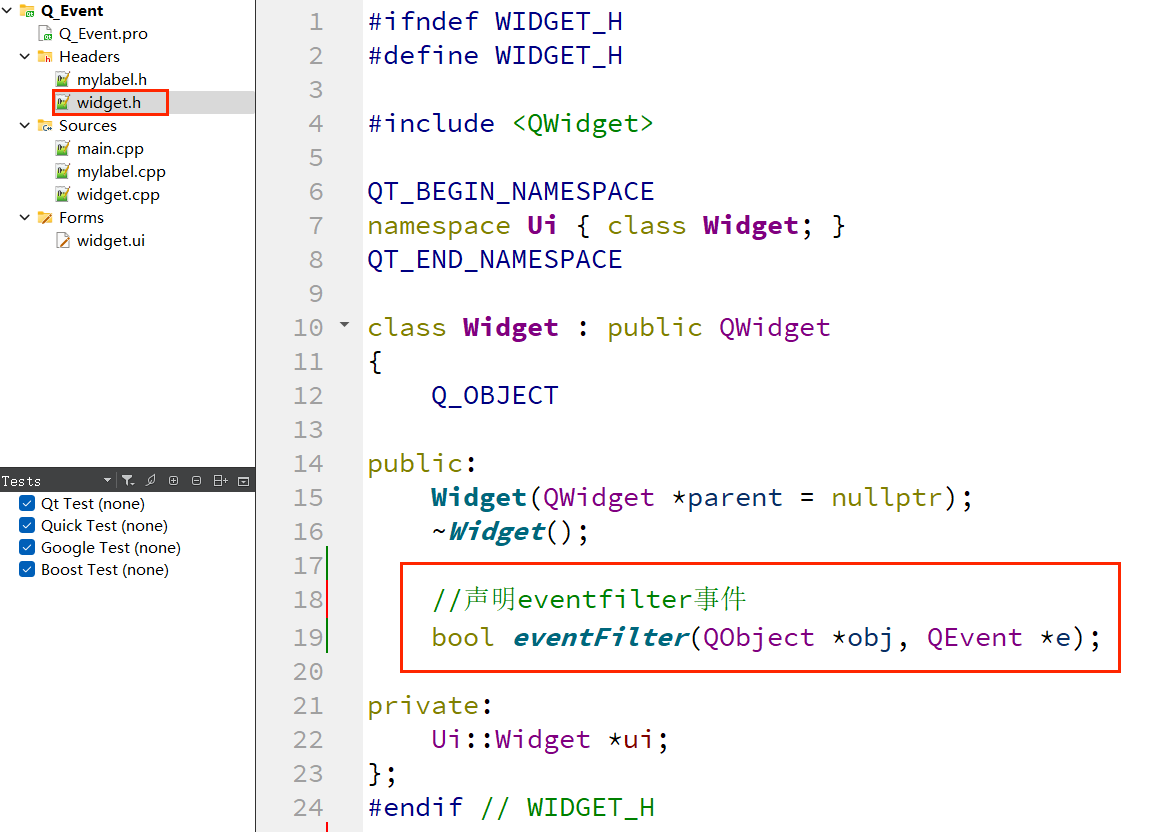This screenshot has height=832, width=1163.
Task: Click '#endif // WIDGET_H' line
Action: 511,807
